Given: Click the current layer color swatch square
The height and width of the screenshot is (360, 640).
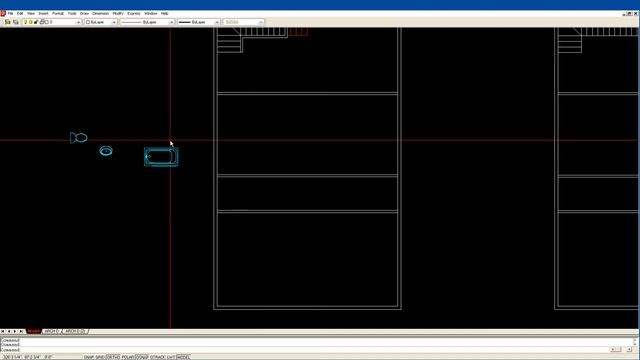Looking at the screenshot, I should [47, 22].
